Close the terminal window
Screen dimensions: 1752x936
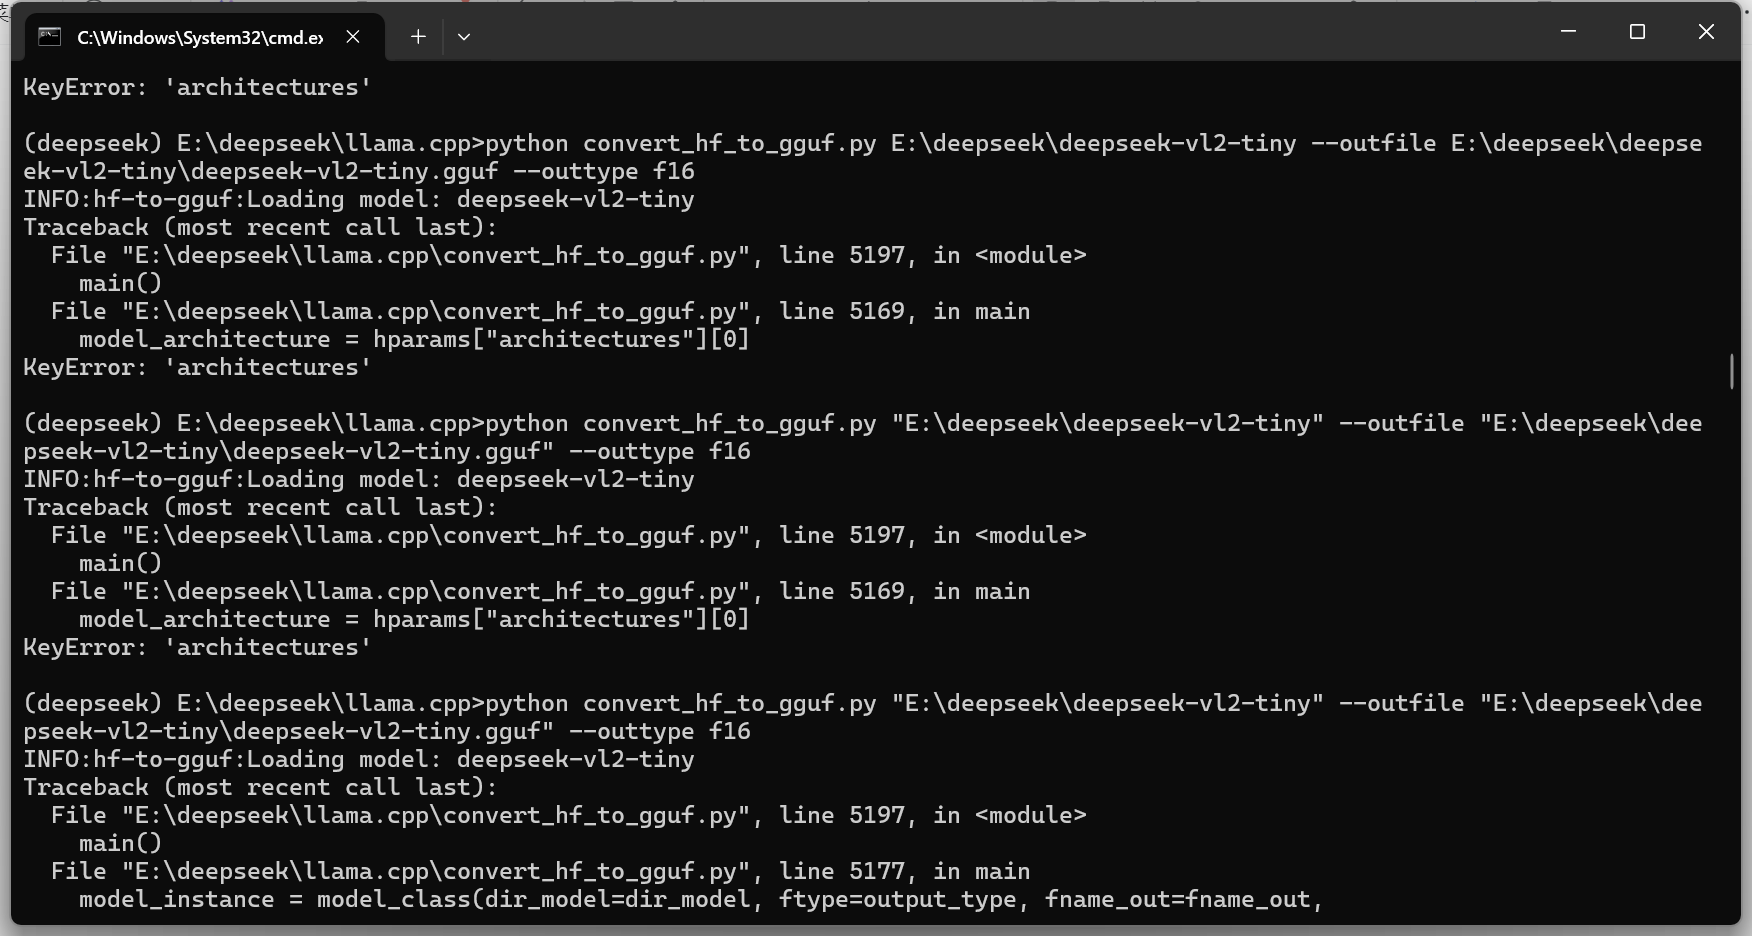[1706, 32]
